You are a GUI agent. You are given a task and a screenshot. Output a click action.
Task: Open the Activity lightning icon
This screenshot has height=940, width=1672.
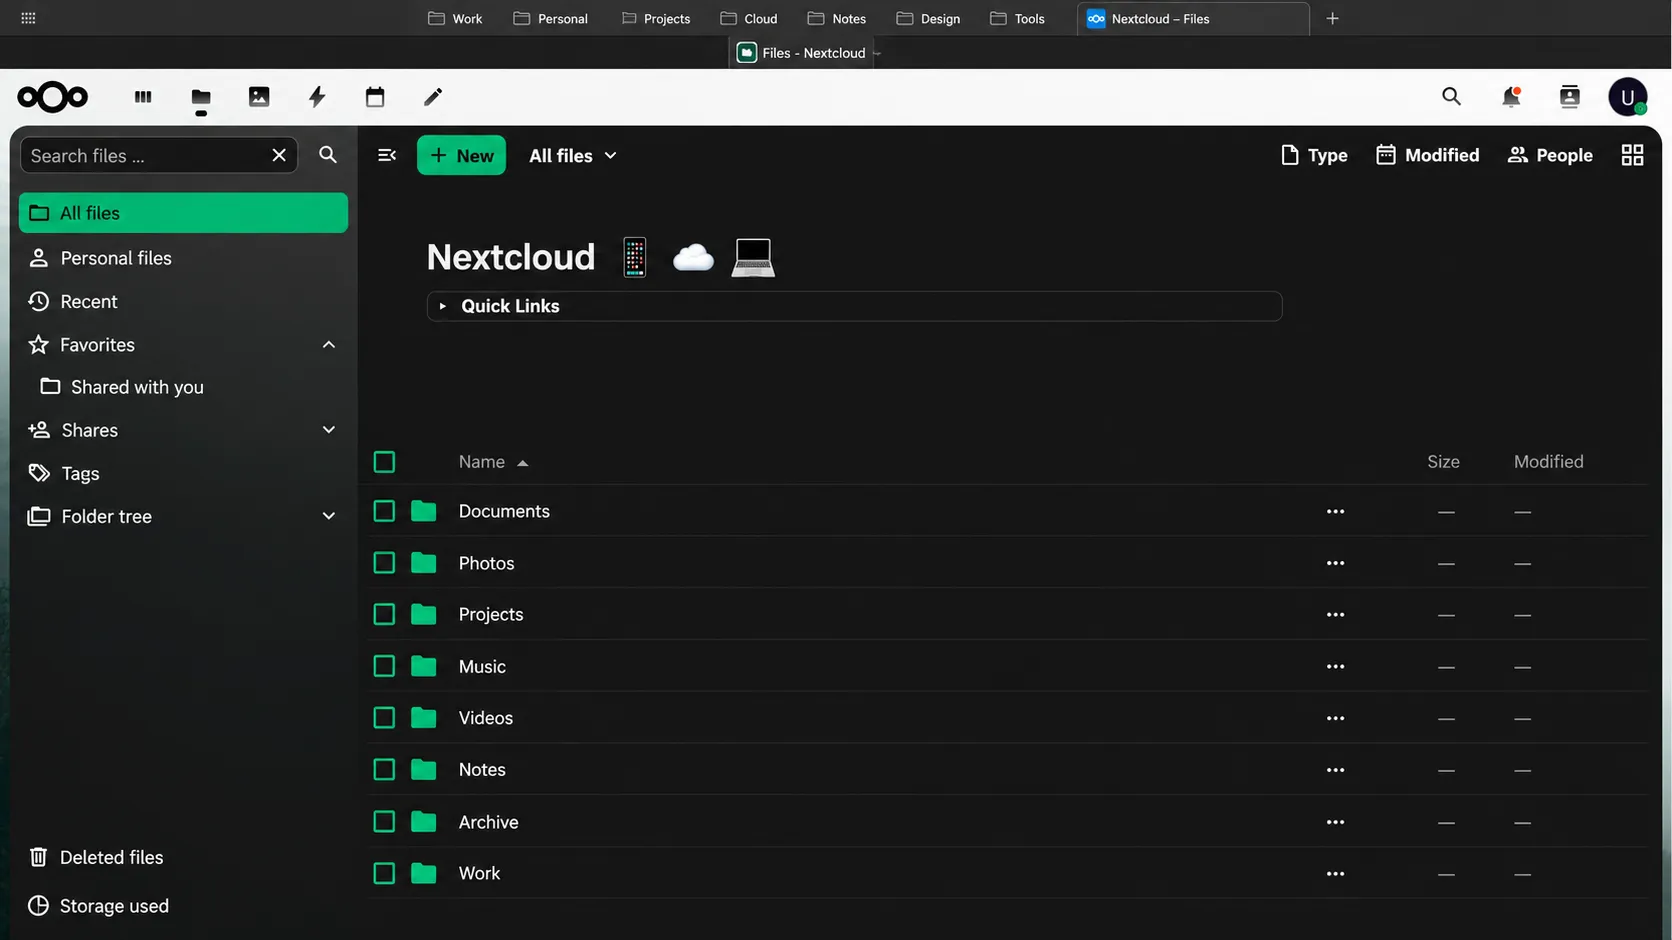coord(317,97)
